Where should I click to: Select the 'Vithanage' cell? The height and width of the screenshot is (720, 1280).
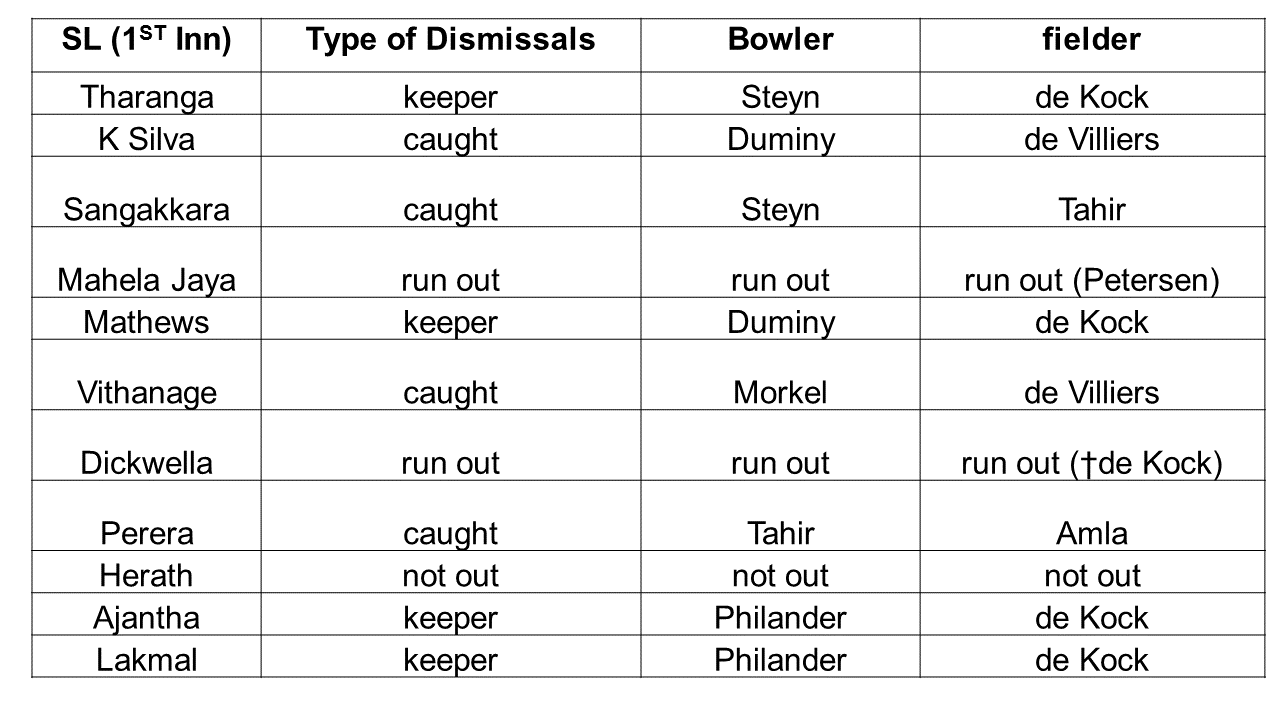pyautogui.click(x=146, y=392)
